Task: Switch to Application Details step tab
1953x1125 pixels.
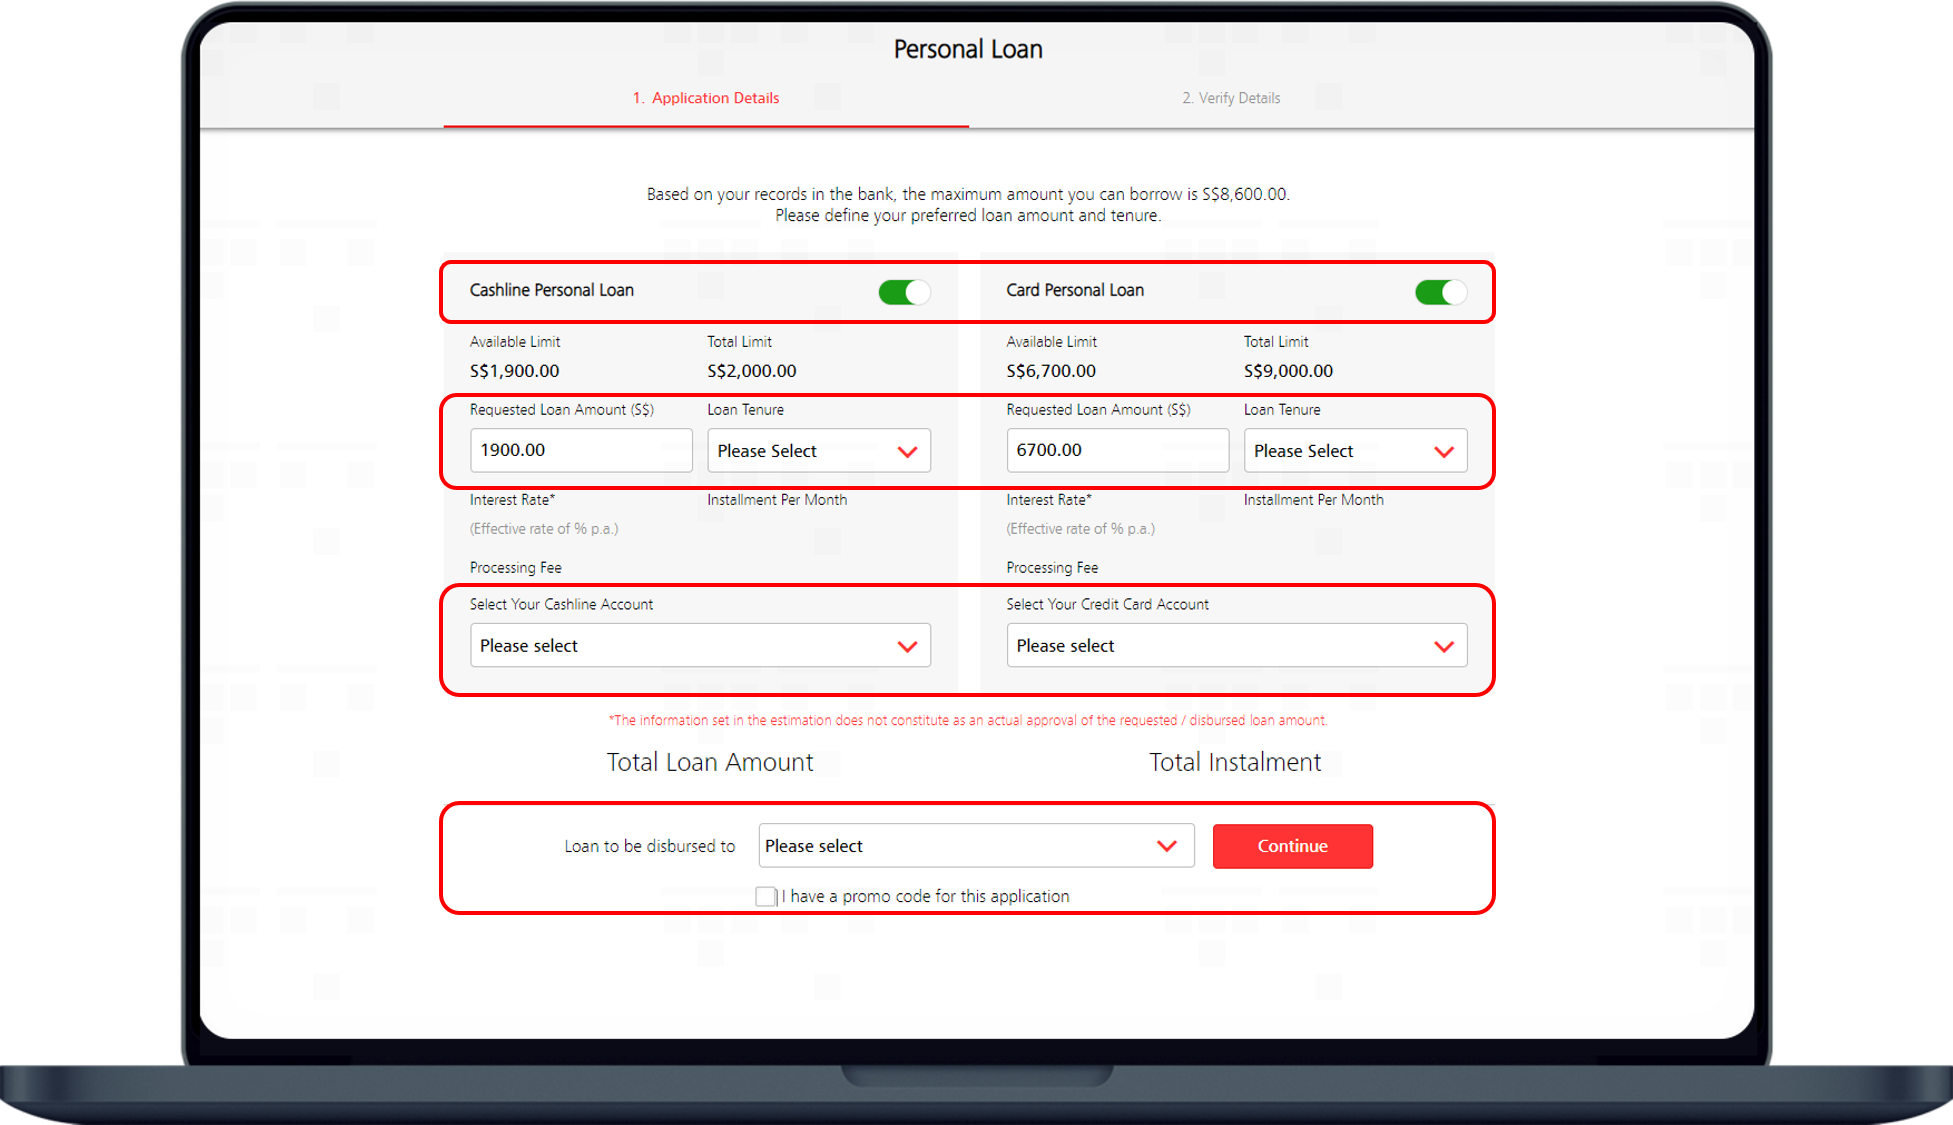Action: click(706, 98)
